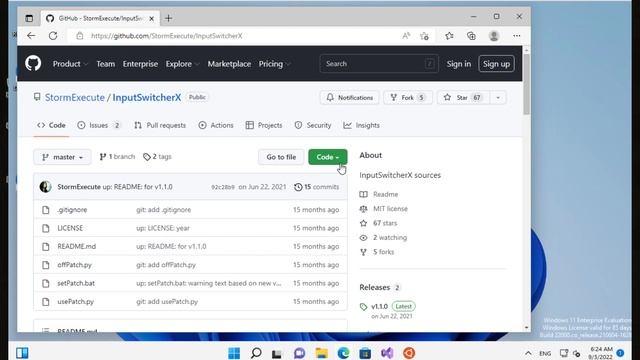This screenshot has width=640, height=360.
Task: View the 2 tags link
Action: point(157,157)
